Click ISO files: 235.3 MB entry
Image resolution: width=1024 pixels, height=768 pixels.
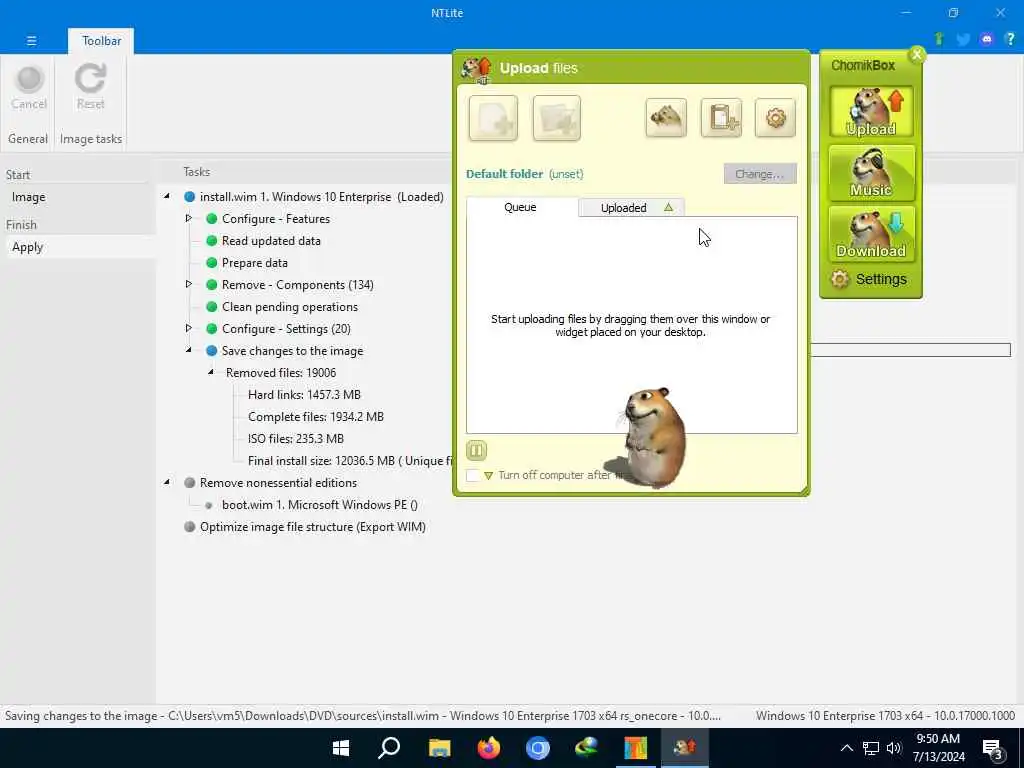pos(296,439)
